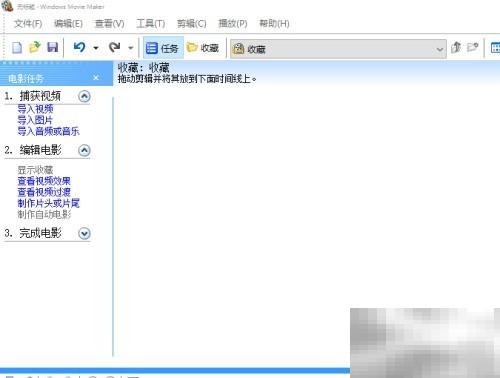Open the undo history dropdown arrow
Screen dimensions: 500x378
[x=96, y=48]
